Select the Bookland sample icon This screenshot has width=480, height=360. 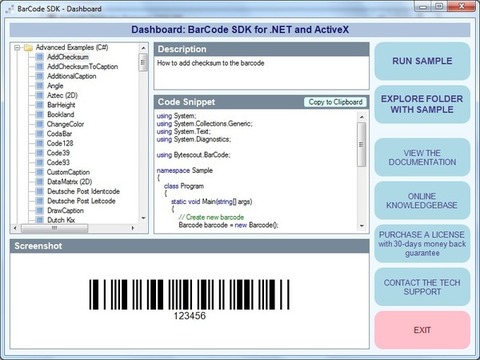[40, 115]
